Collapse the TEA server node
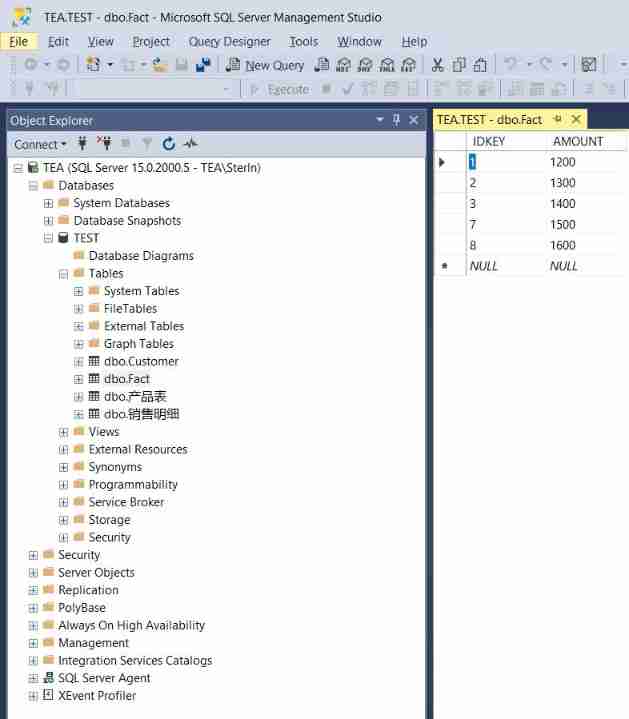Image resolution: width=629 pixels, height=719 pixels. 18,168
